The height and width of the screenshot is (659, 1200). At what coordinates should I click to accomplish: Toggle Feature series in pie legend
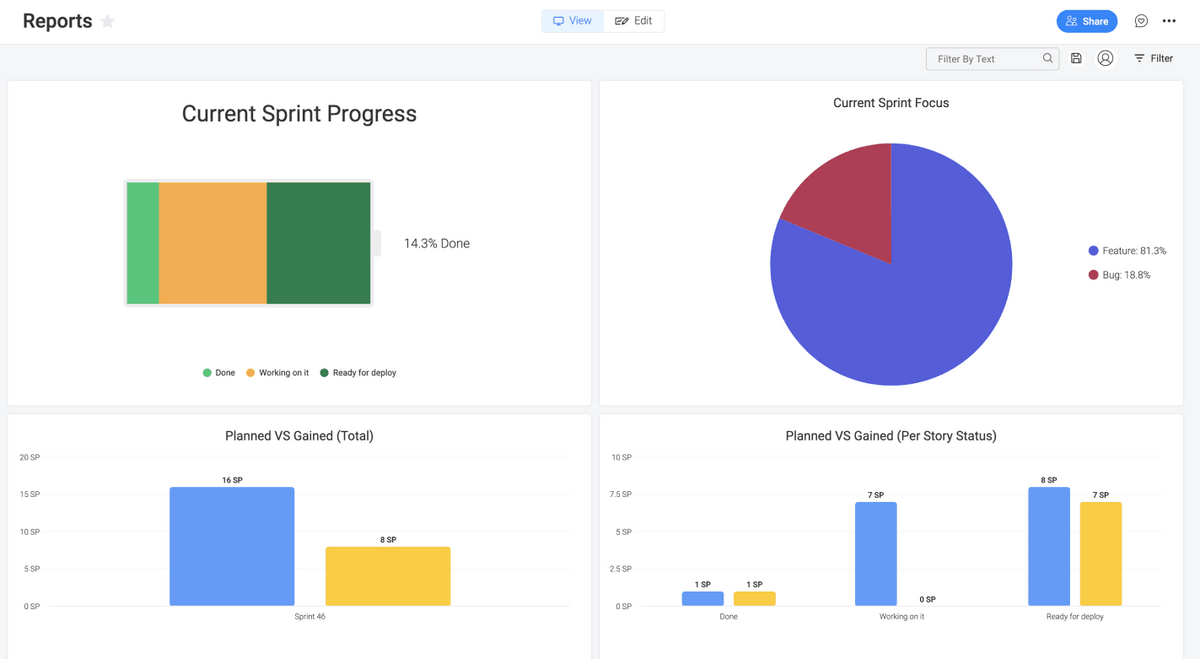coord(1127,251)
